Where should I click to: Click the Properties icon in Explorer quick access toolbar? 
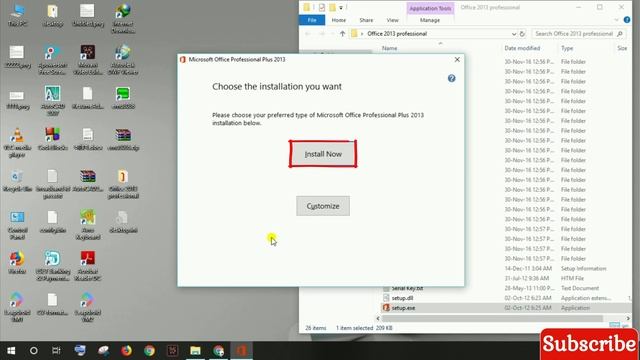point(322,7)
